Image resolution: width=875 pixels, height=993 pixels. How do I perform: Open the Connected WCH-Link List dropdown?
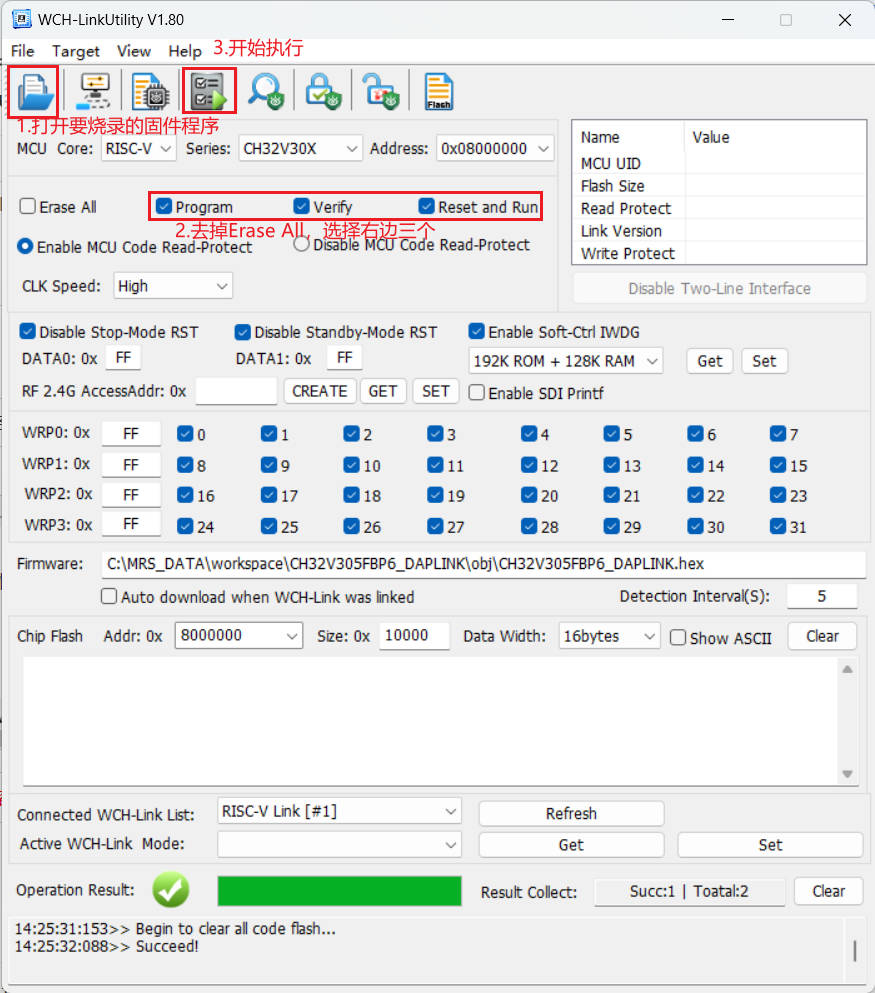tap(339, 811)
